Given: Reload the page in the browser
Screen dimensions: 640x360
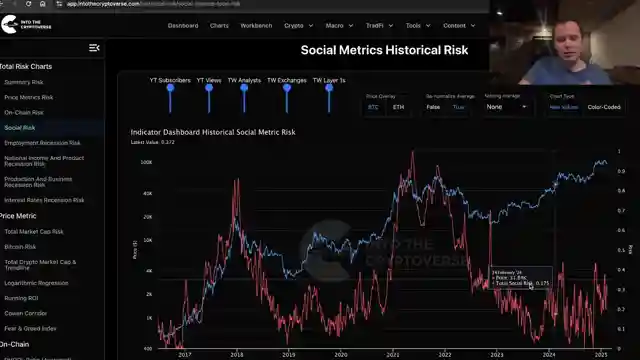Looking at the screenshot, I should [x=28, y=4].
